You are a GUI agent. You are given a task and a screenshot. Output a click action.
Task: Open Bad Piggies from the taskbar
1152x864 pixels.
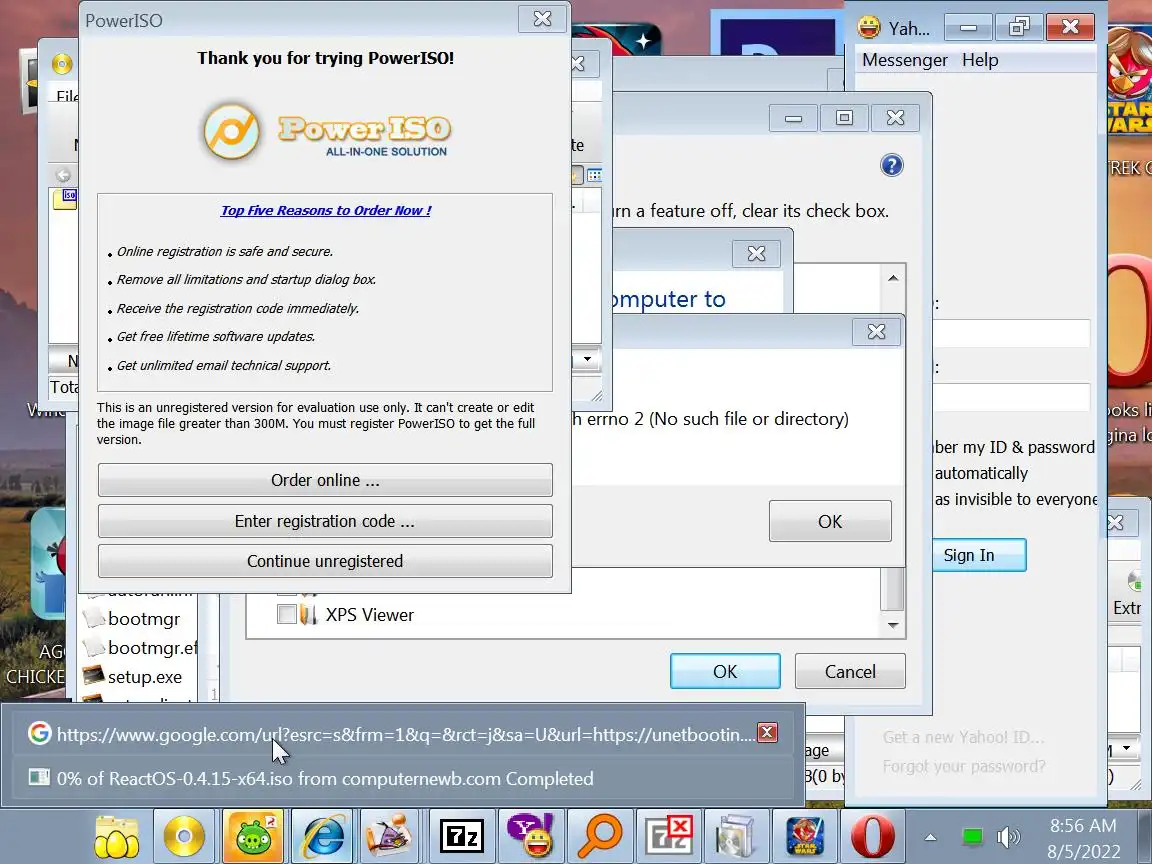pyautogui.click(x=253, y=835)
